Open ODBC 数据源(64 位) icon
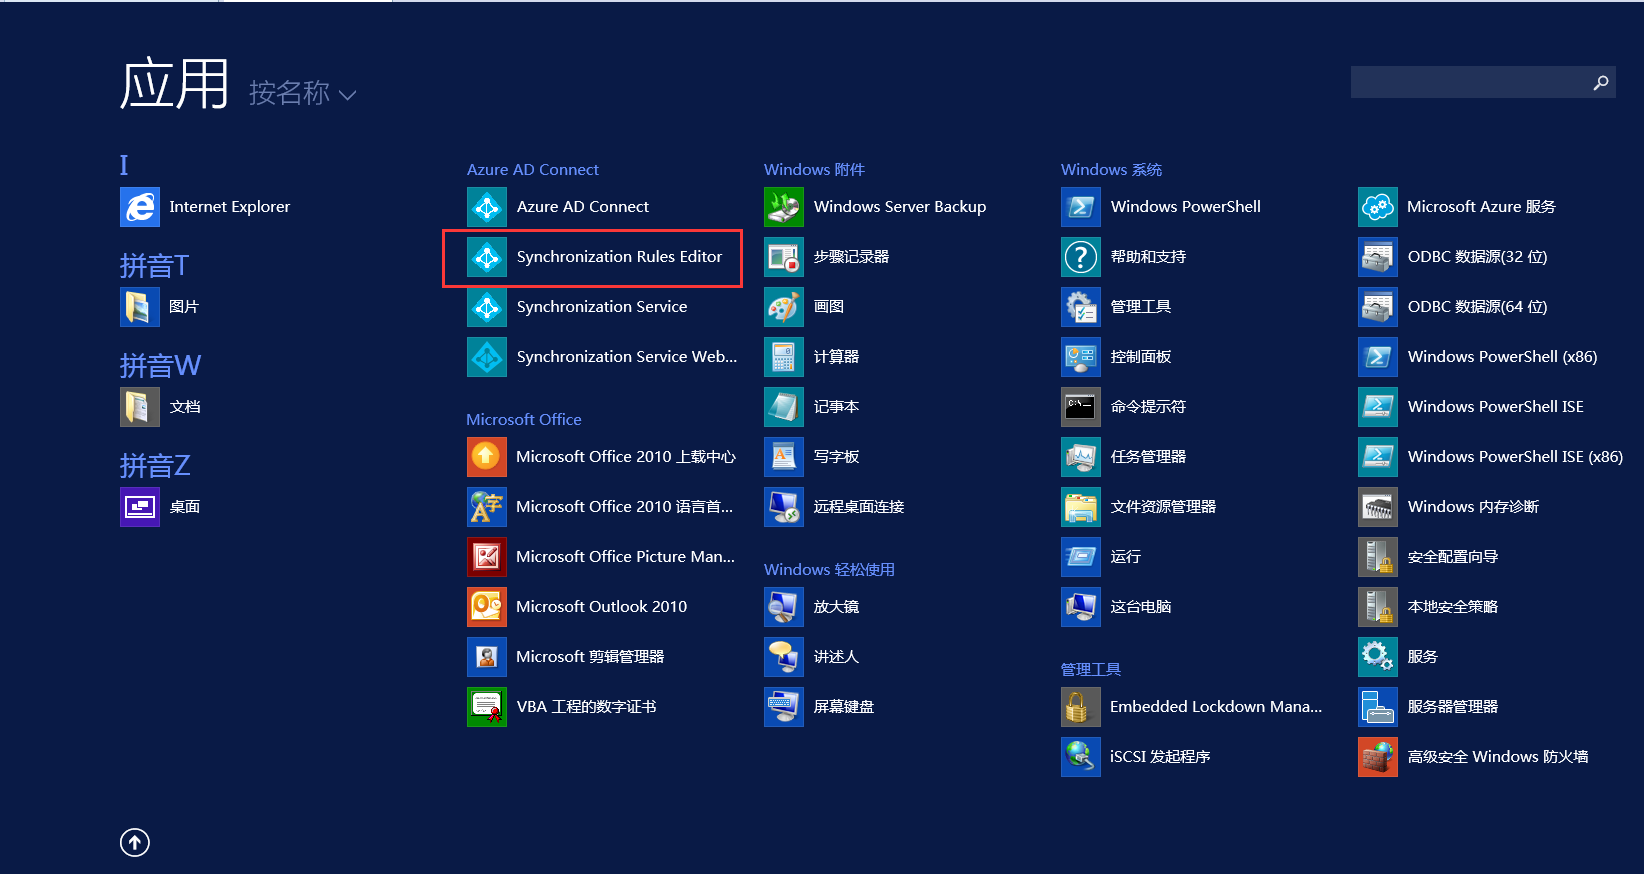The image size is (1644, 874). 1378,307
